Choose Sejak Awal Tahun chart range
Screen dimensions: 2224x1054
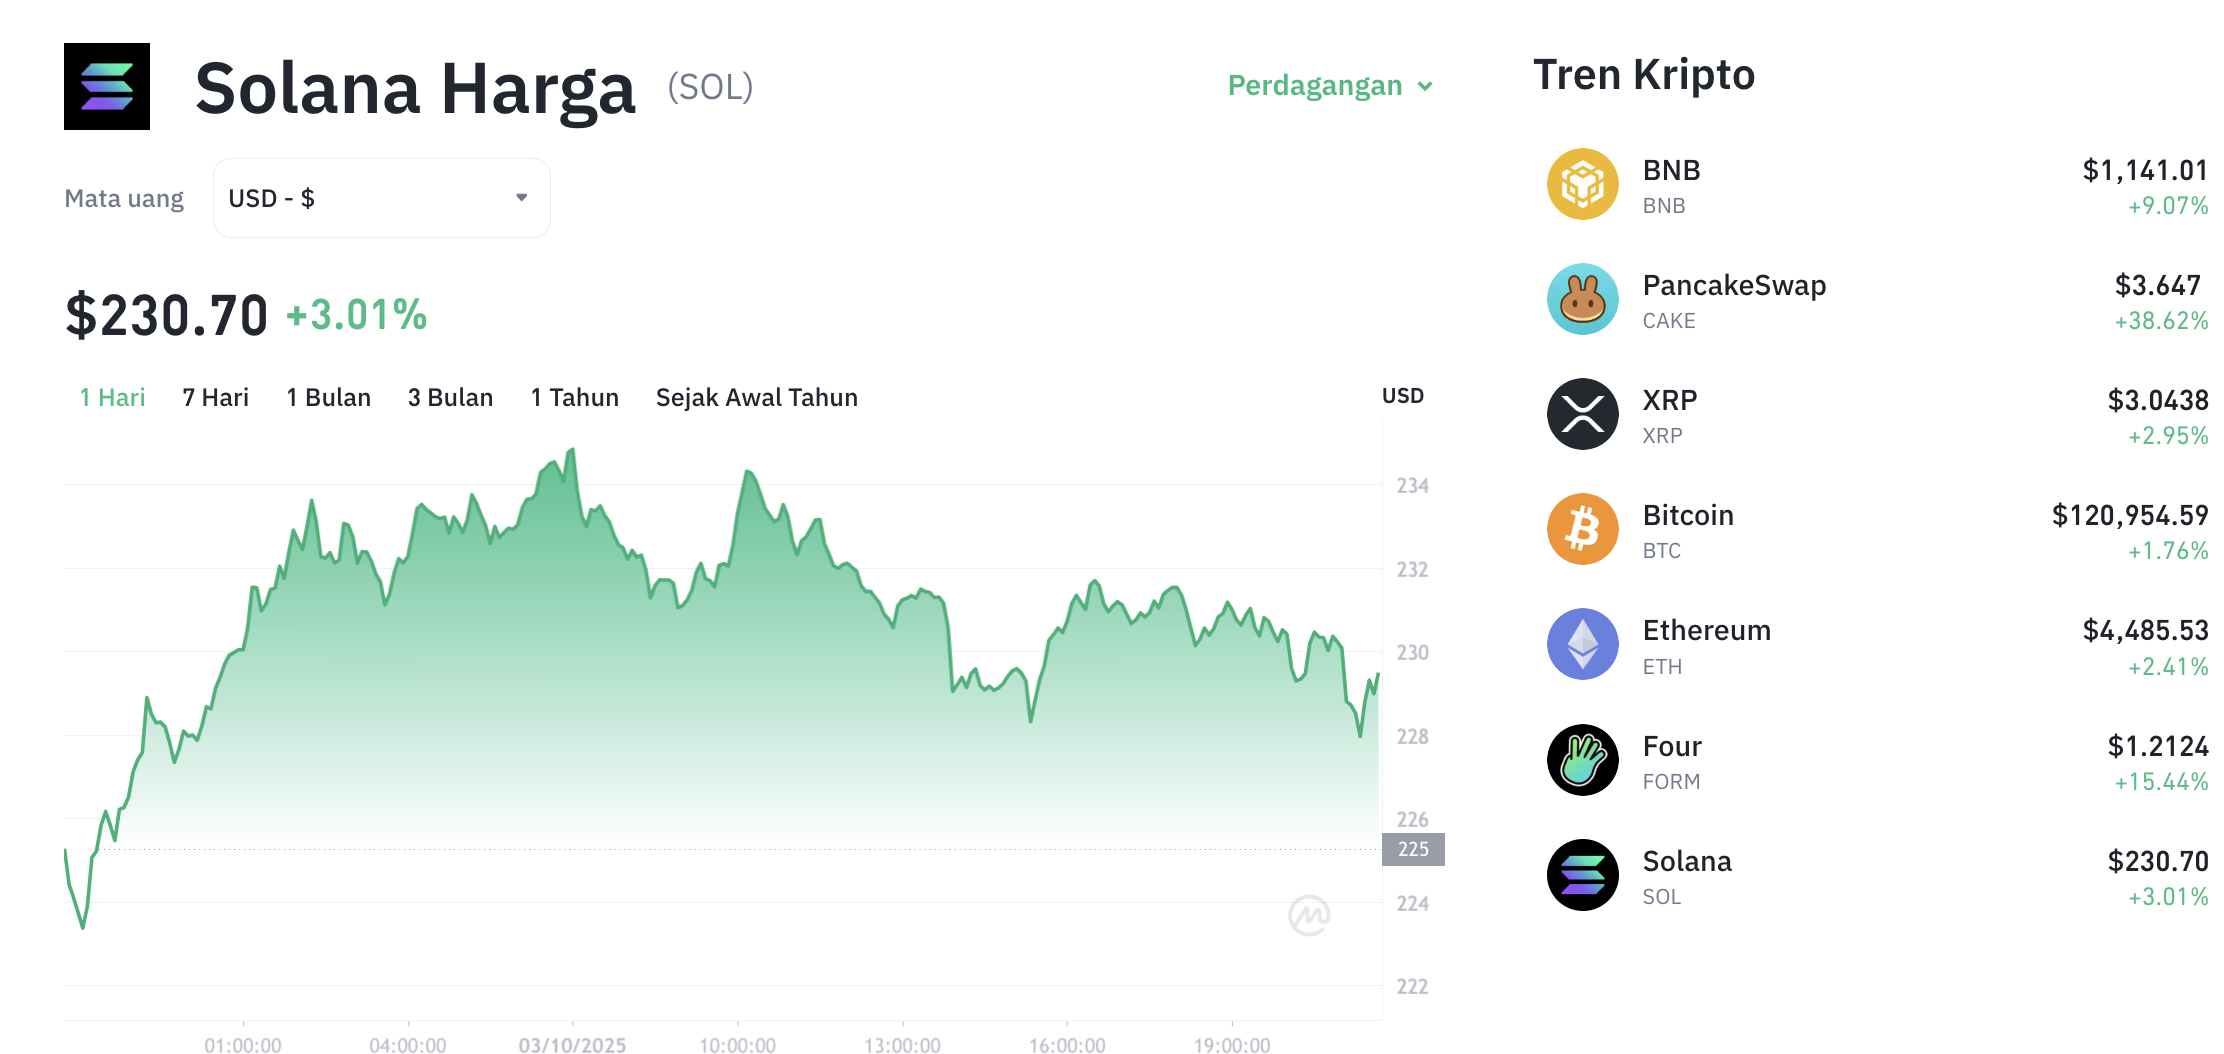pyautogui.click(x=756, y=398)
